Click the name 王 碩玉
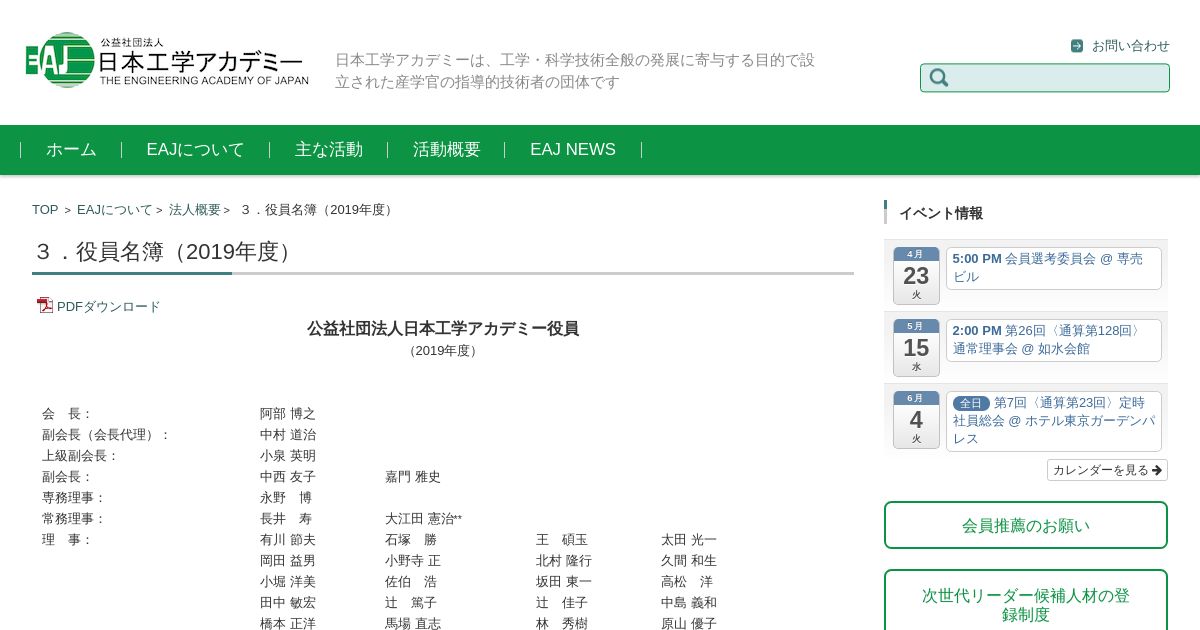 562,540
